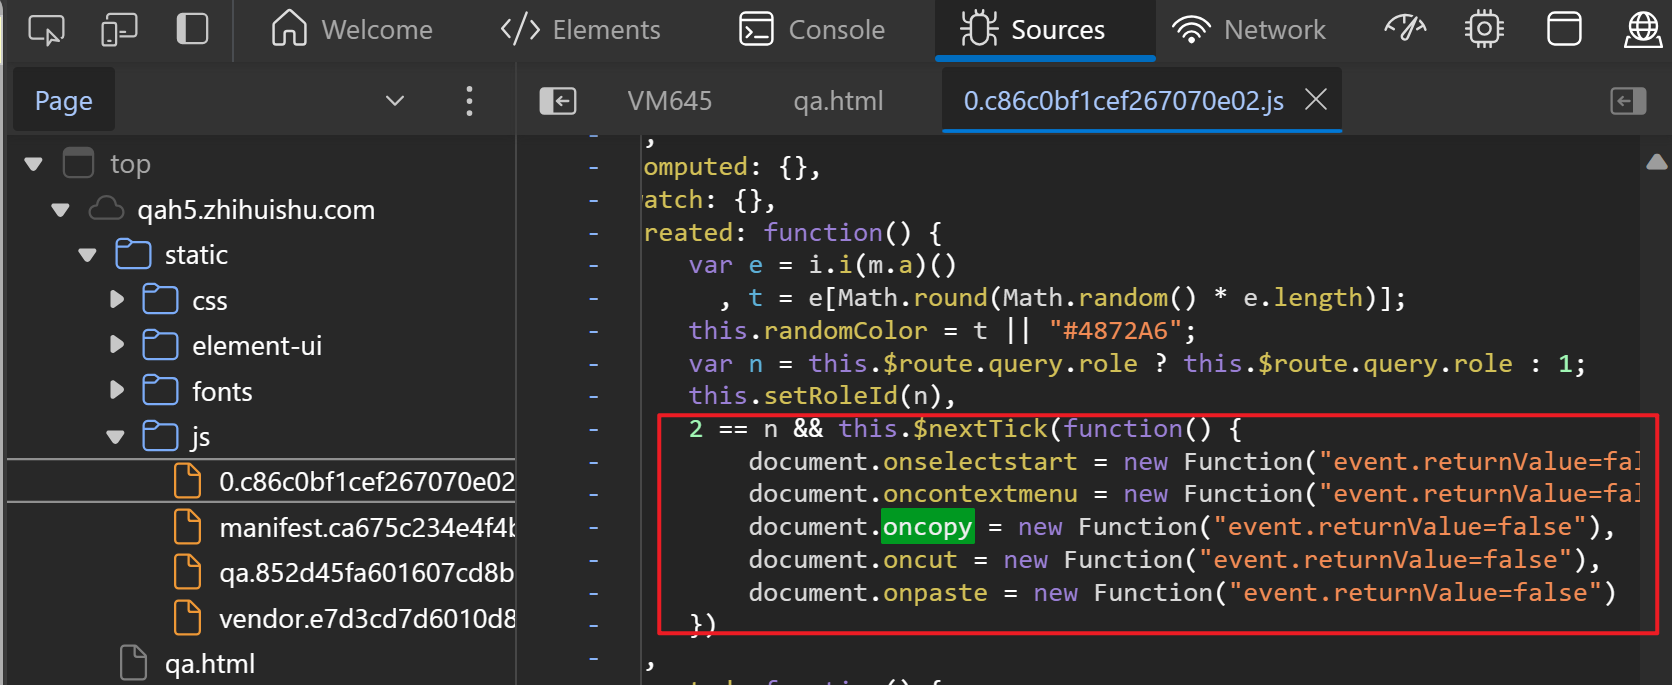
Task: Open the Memory chip icon tab
Action: click(x=1484, y=29)
